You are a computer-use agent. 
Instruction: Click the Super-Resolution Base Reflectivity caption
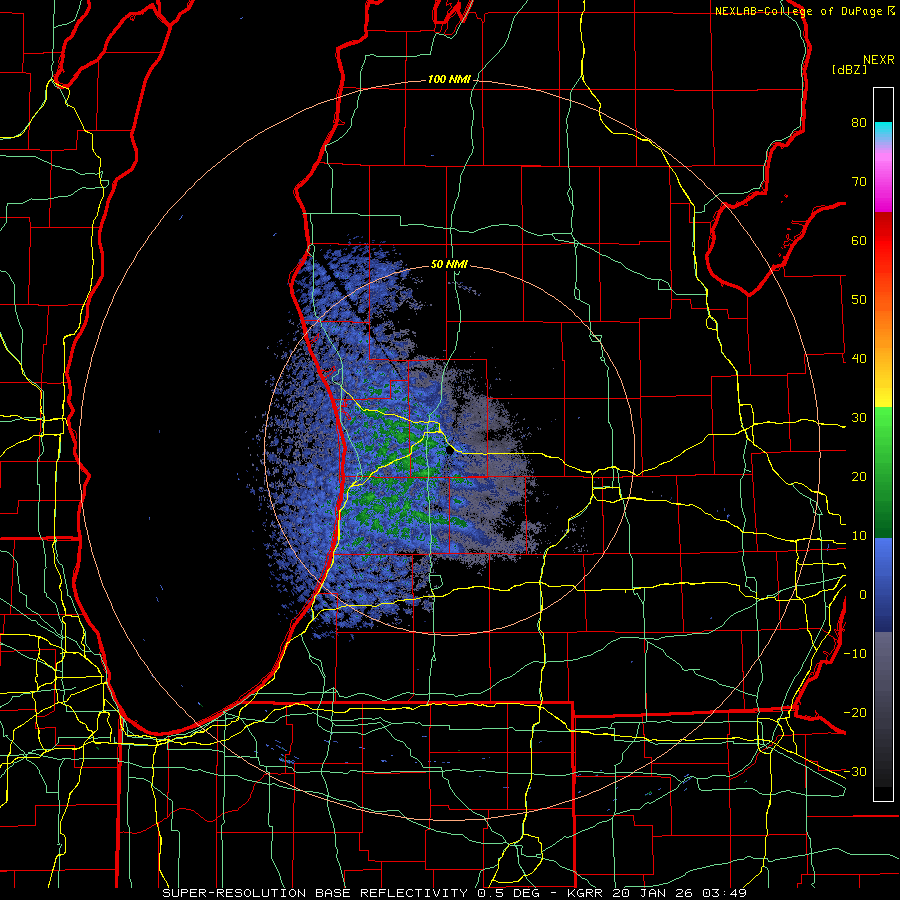[x=455, y=893]
